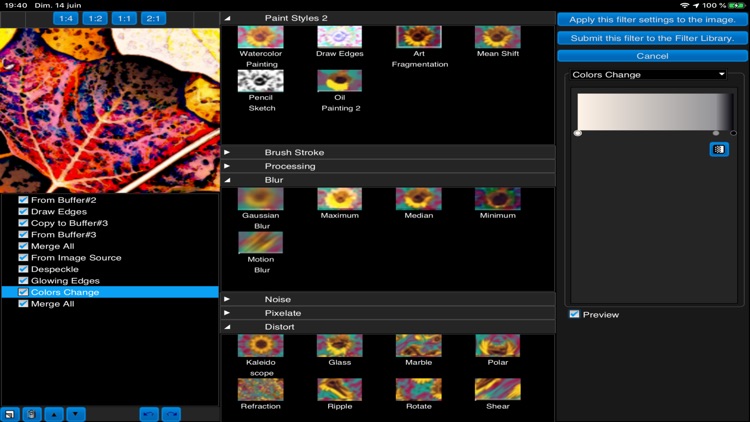The width and height of the screenshot is (750, 422).
Task: Select the Gaussian Blur filter thumbnail
Action: 261,199
